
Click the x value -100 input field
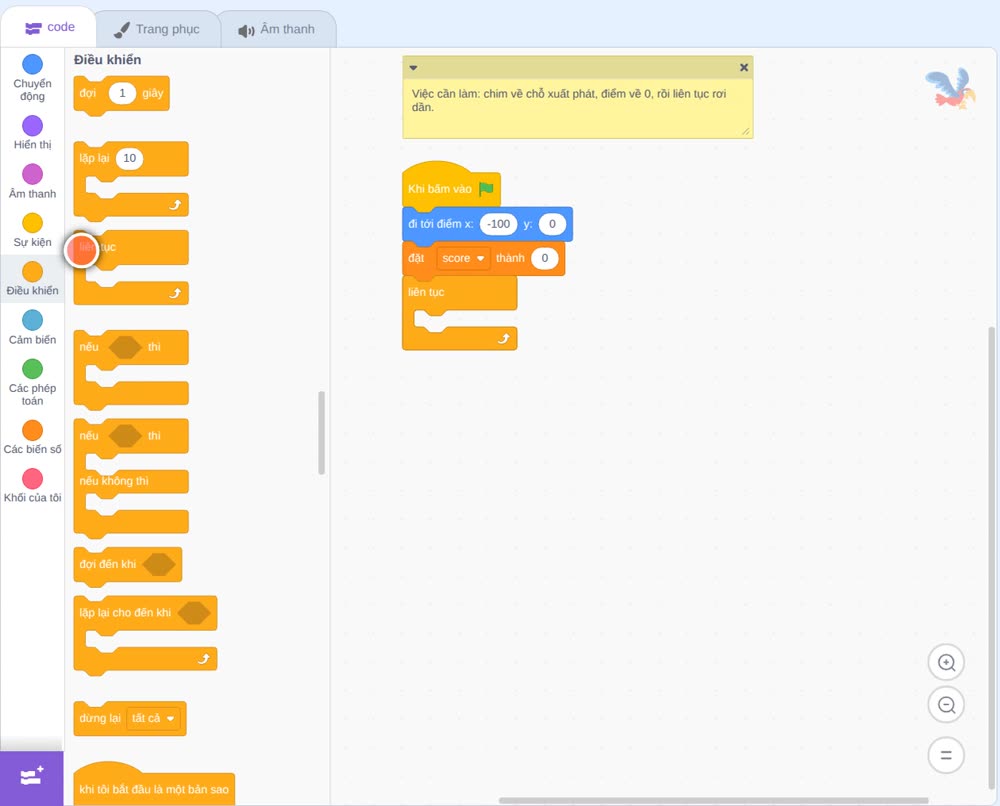498,224
